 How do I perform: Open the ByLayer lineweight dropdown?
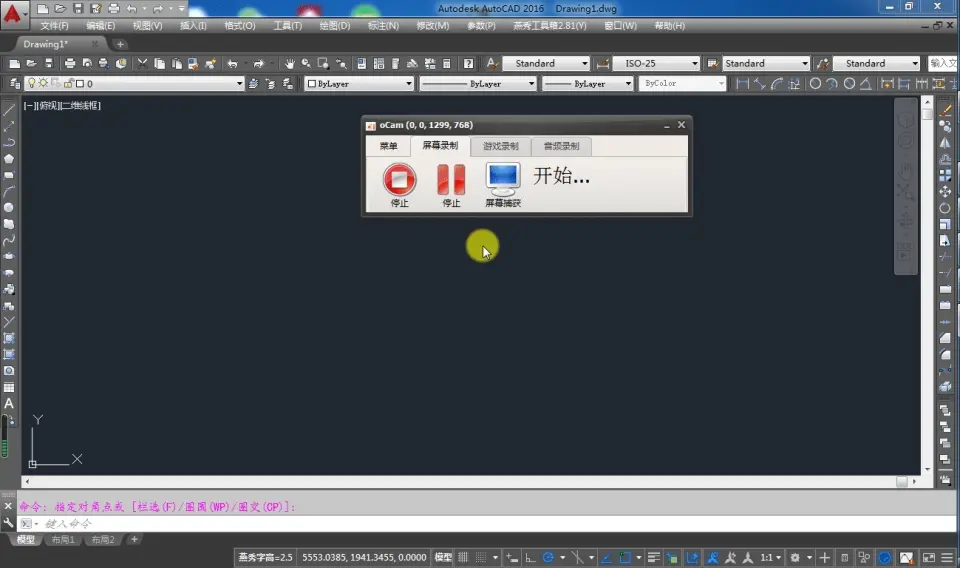[588, 83]
